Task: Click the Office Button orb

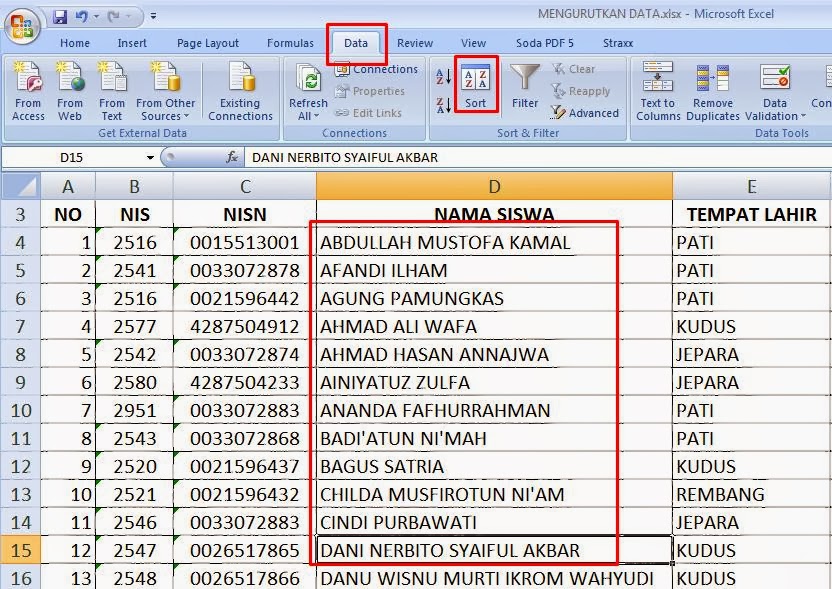Action: (x=22, y=25)
